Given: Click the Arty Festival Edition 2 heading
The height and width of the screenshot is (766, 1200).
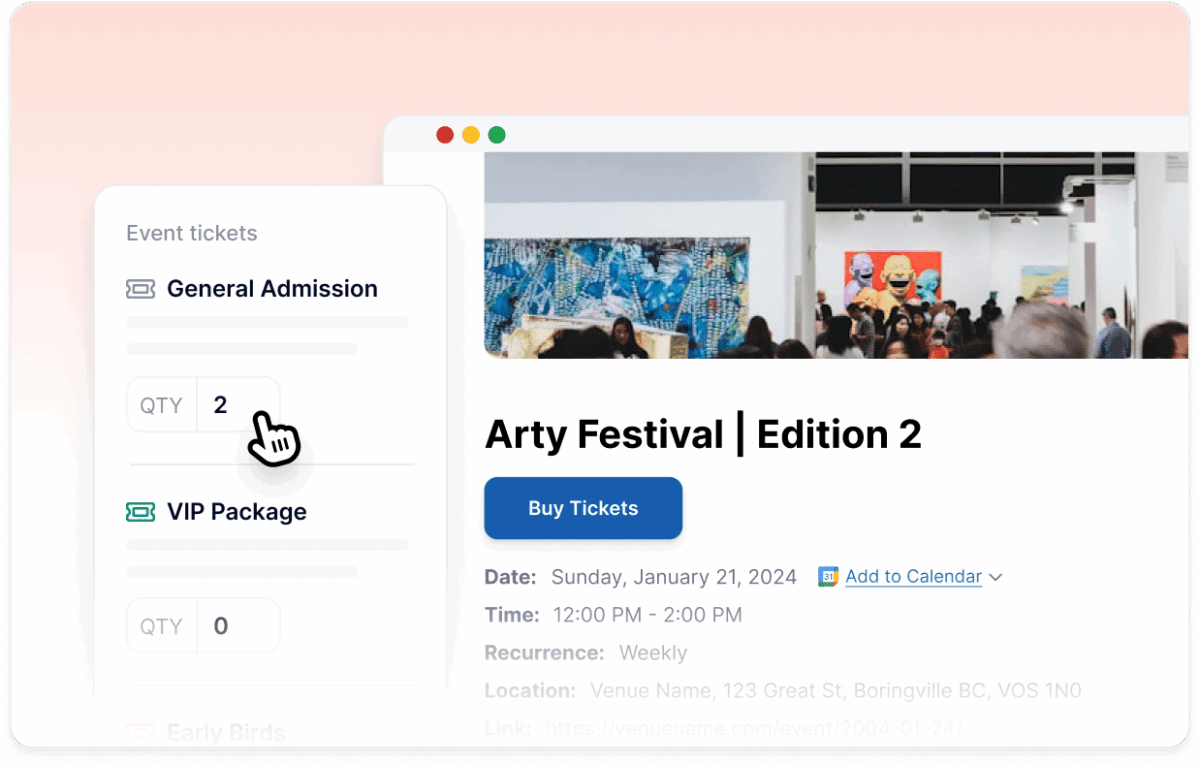Looking at the screenshot, I should [703, 435].
